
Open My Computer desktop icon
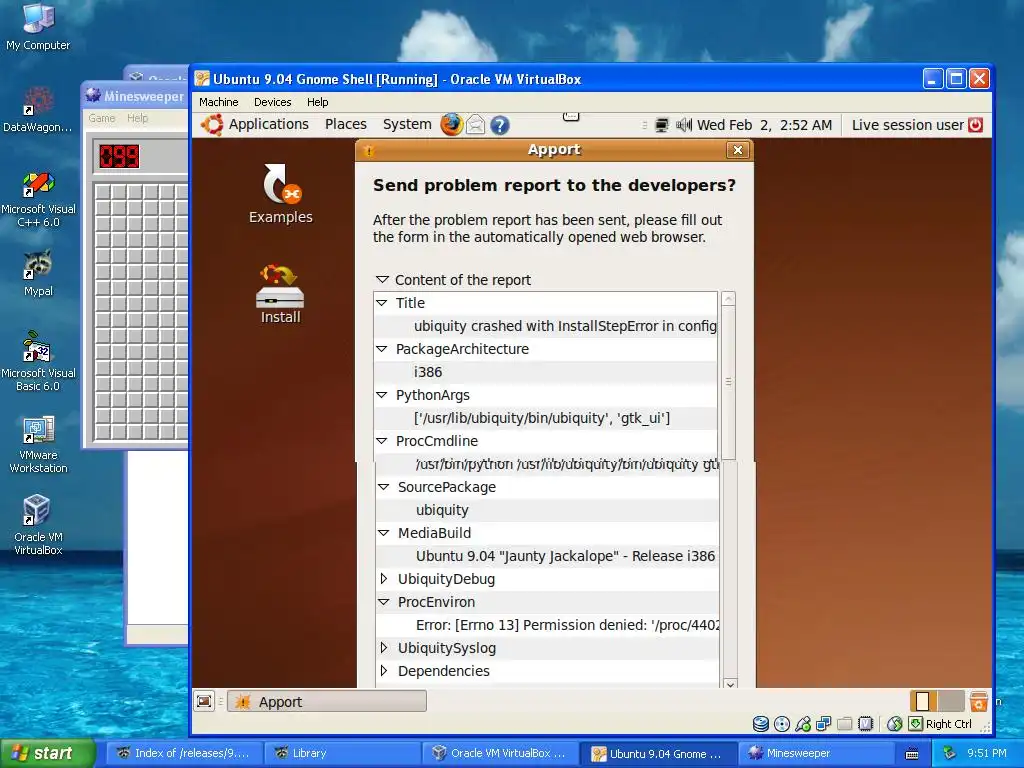38,27
